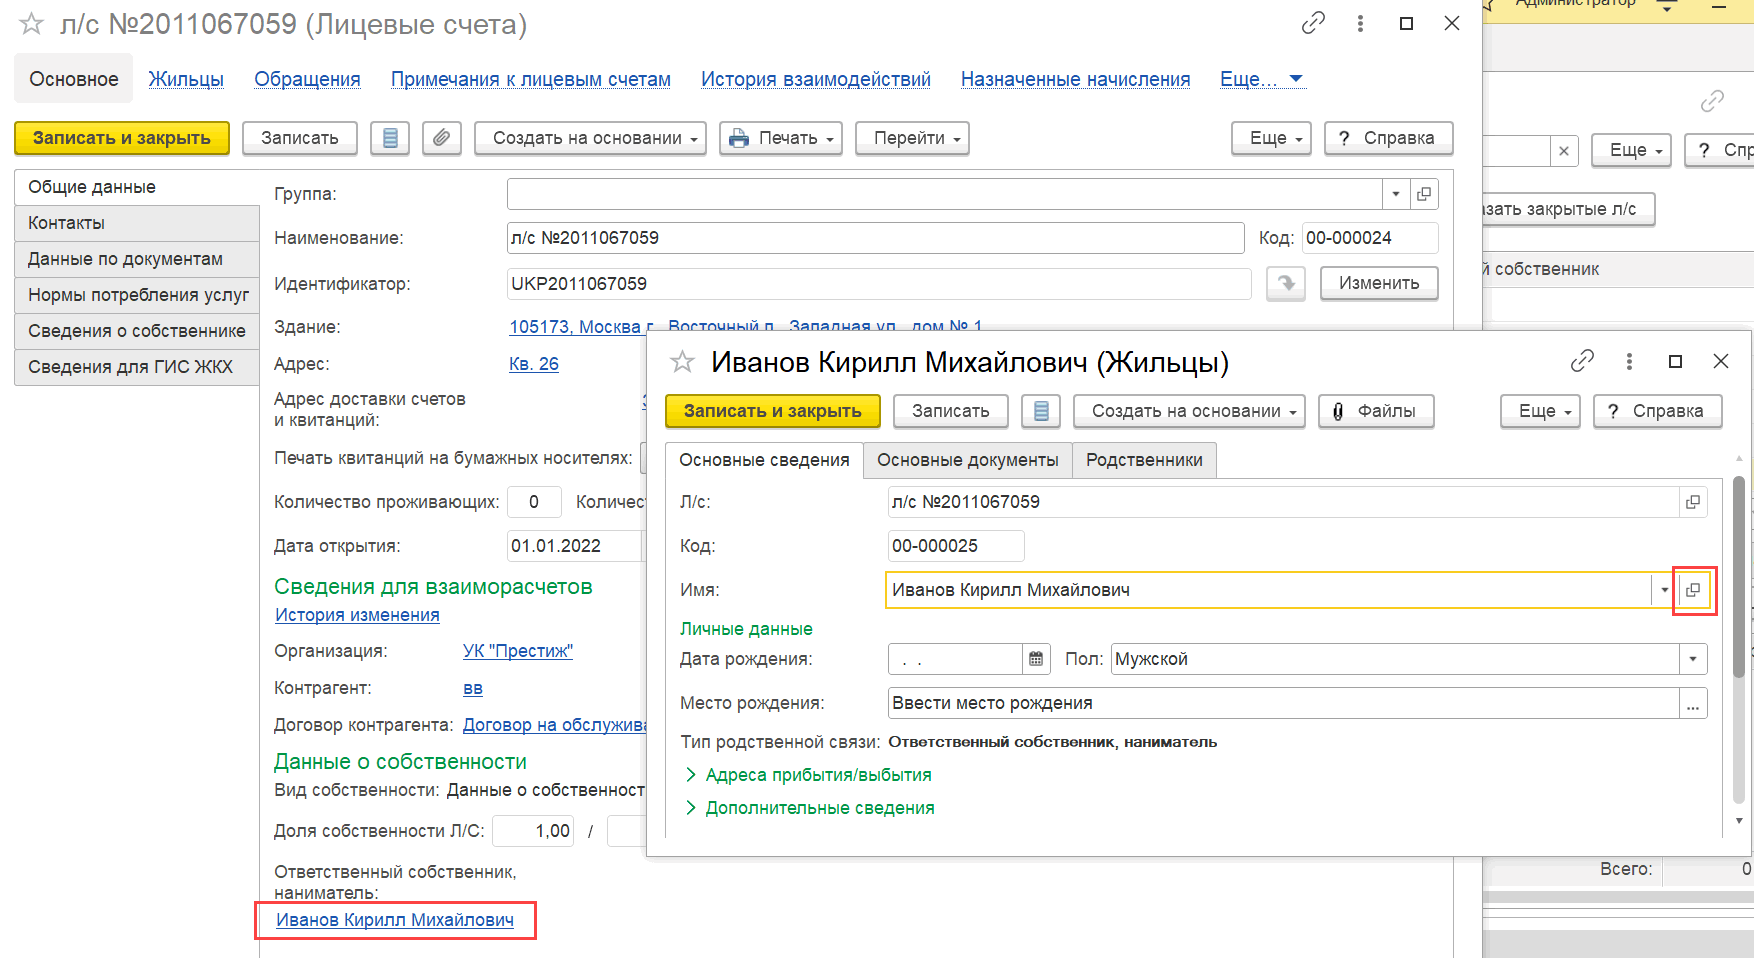Open Еще dropdown in account toolbar
Image resolution: width=1754 pixels, height=958 pixels.
click(1272, 138)
